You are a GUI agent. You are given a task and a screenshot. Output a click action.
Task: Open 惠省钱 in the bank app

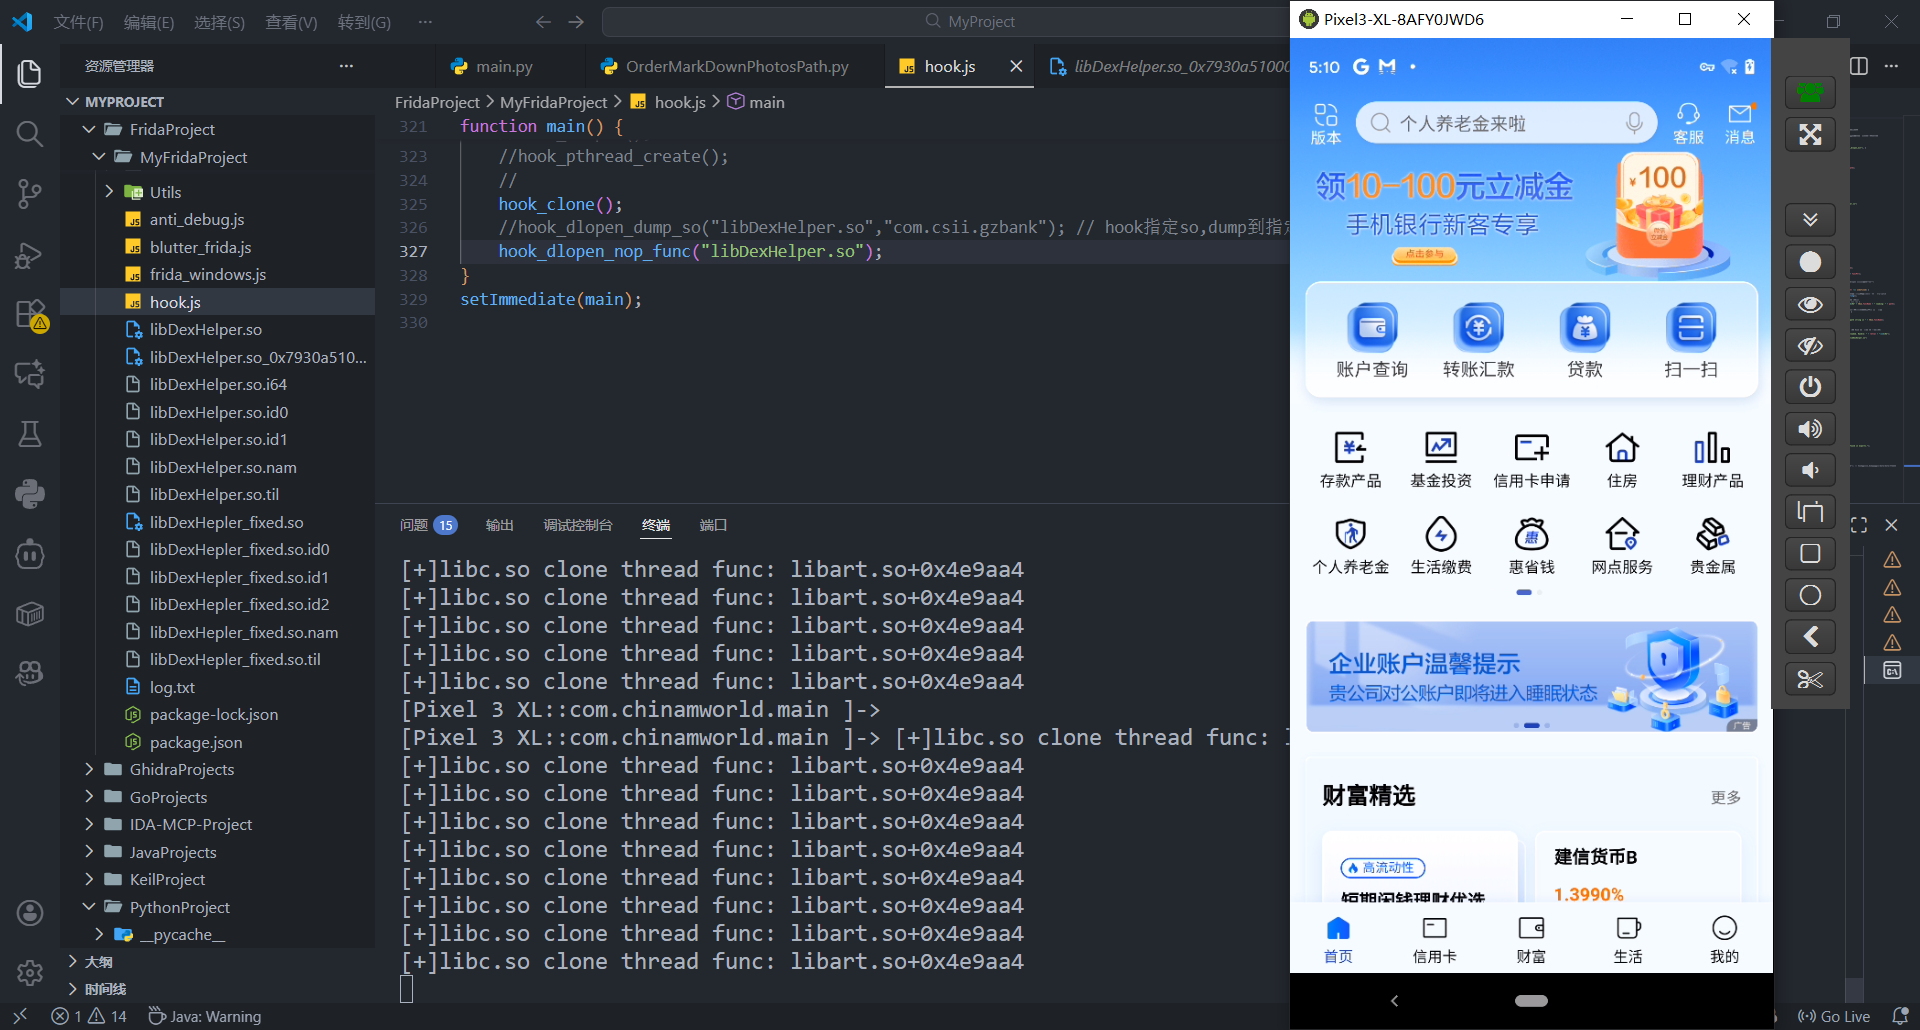point(1531,546)
